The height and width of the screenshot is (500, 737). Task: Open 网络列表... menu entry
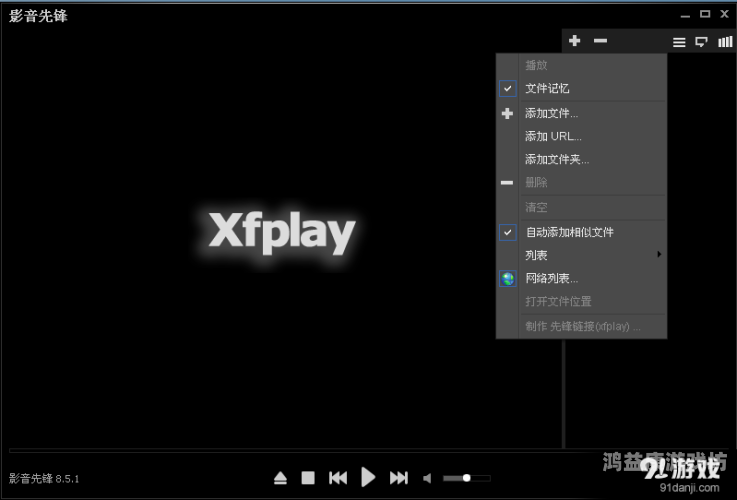581,278
